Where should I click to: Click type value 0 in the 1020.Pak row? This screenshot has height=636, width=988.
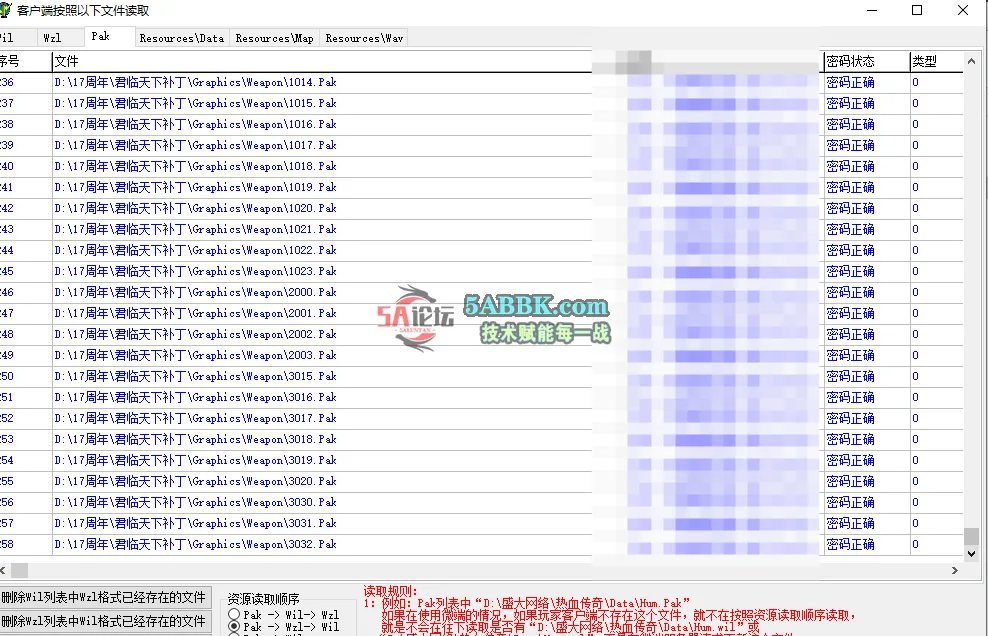pyautogui.click(x=916, y=209)
